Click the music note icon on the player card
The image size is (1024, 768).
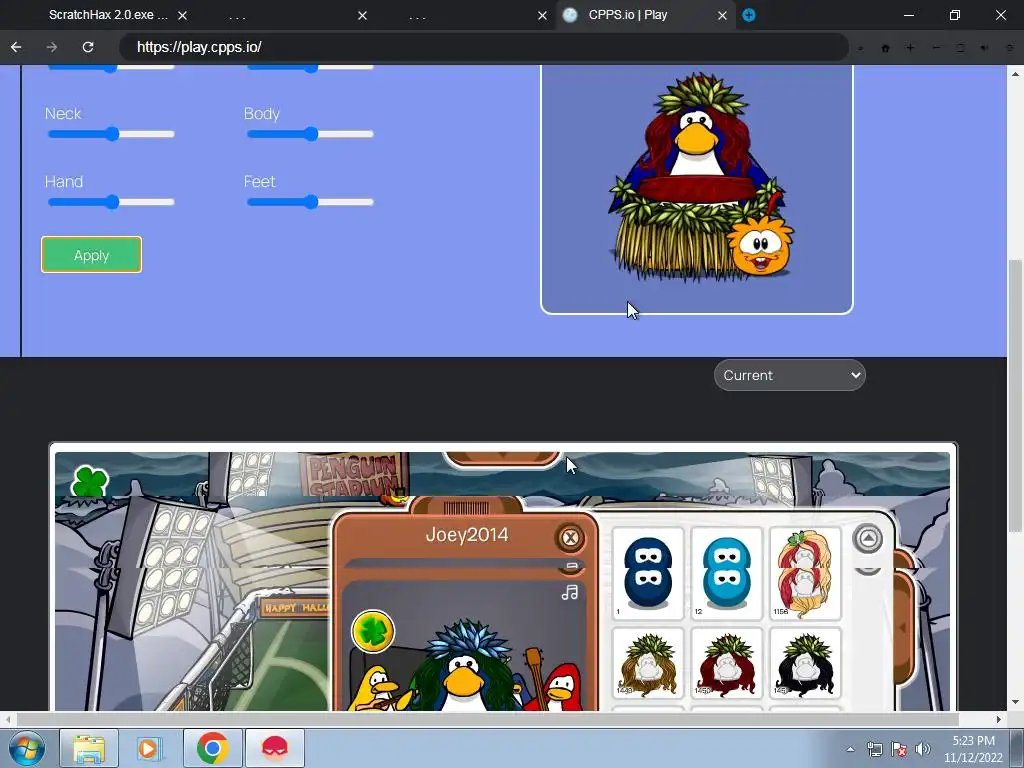(569, 592)
